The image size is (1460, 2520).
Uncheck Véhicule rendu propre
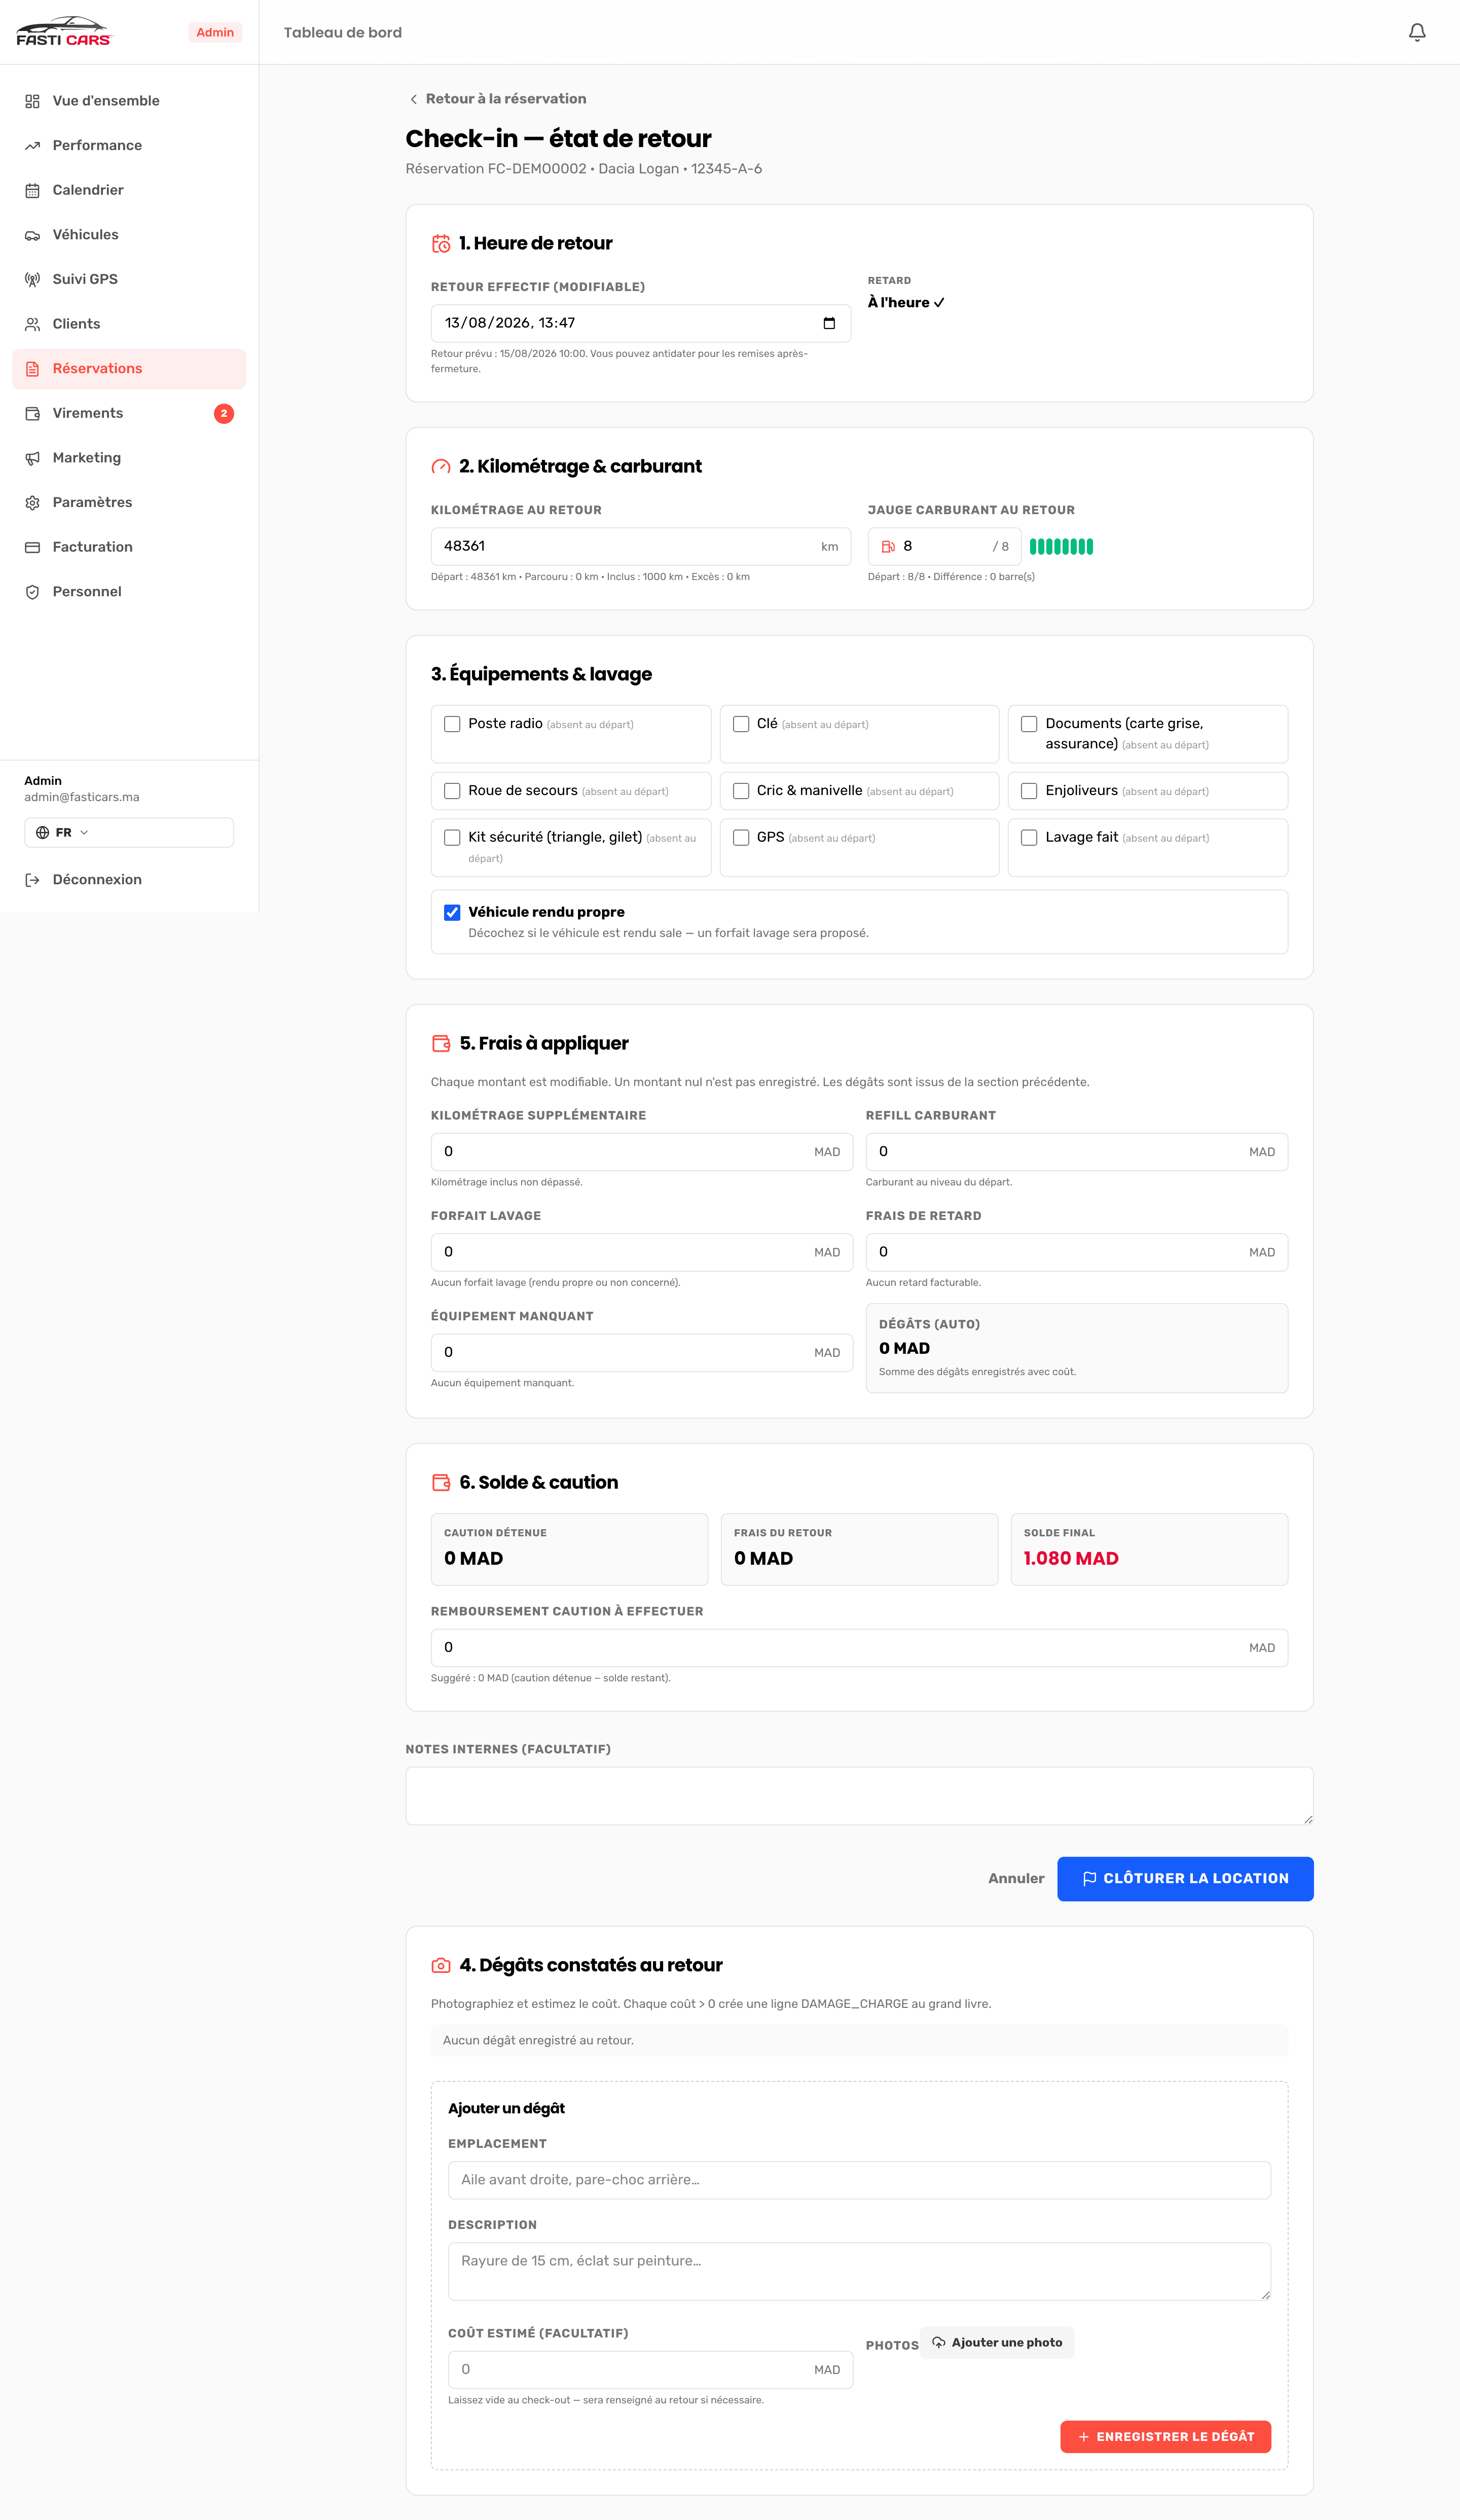coord(452,912)
